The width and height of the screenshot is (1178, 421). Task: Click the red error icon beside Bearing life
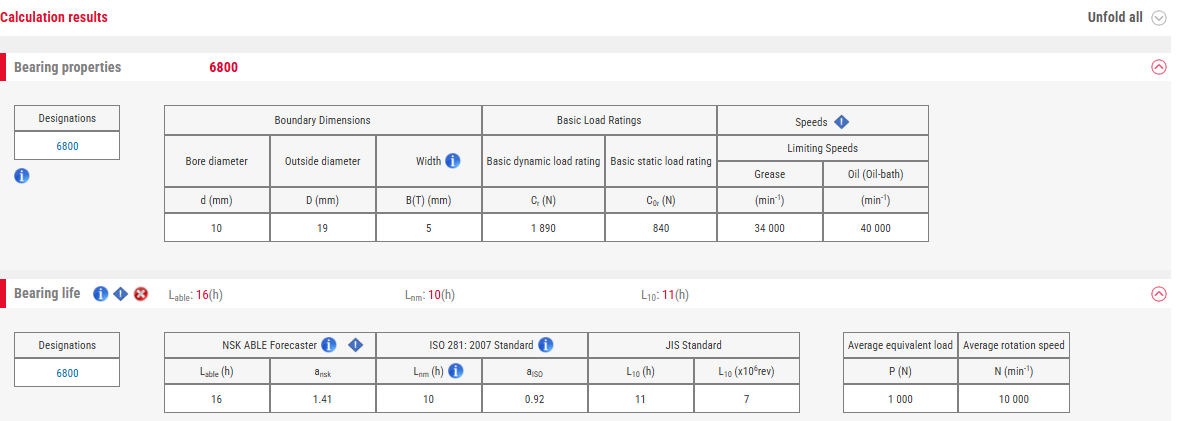[x=140, y=294]
